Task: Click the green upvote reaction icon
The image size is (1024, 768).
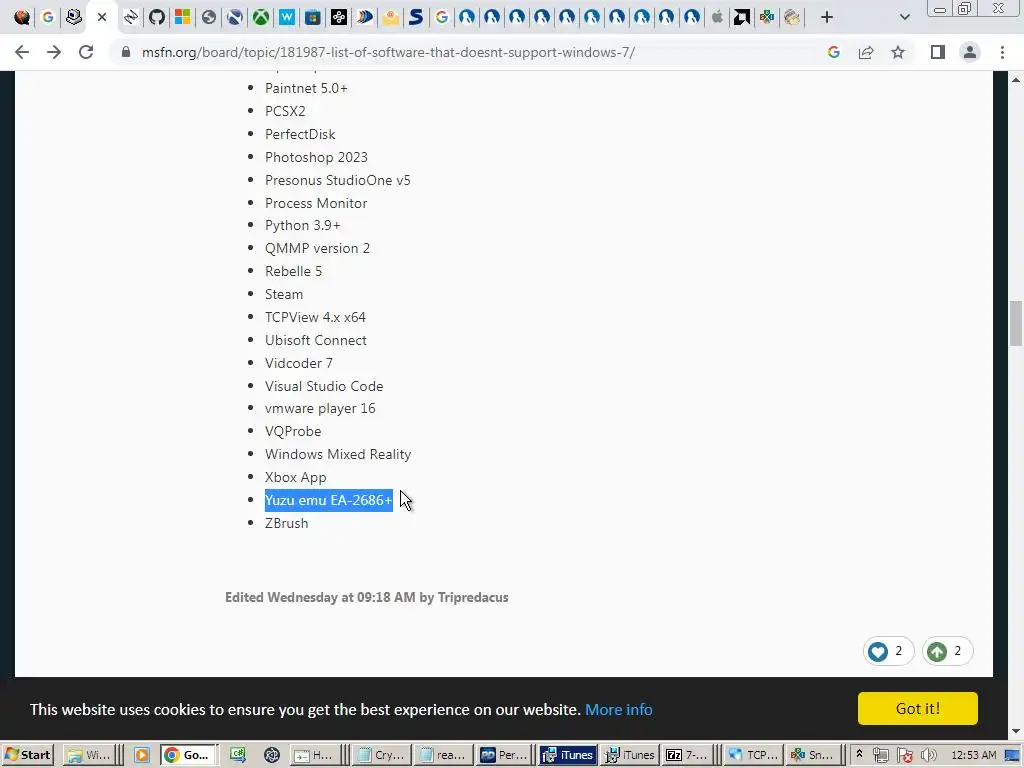Action: pyautogui.click(x=937, y=651)
